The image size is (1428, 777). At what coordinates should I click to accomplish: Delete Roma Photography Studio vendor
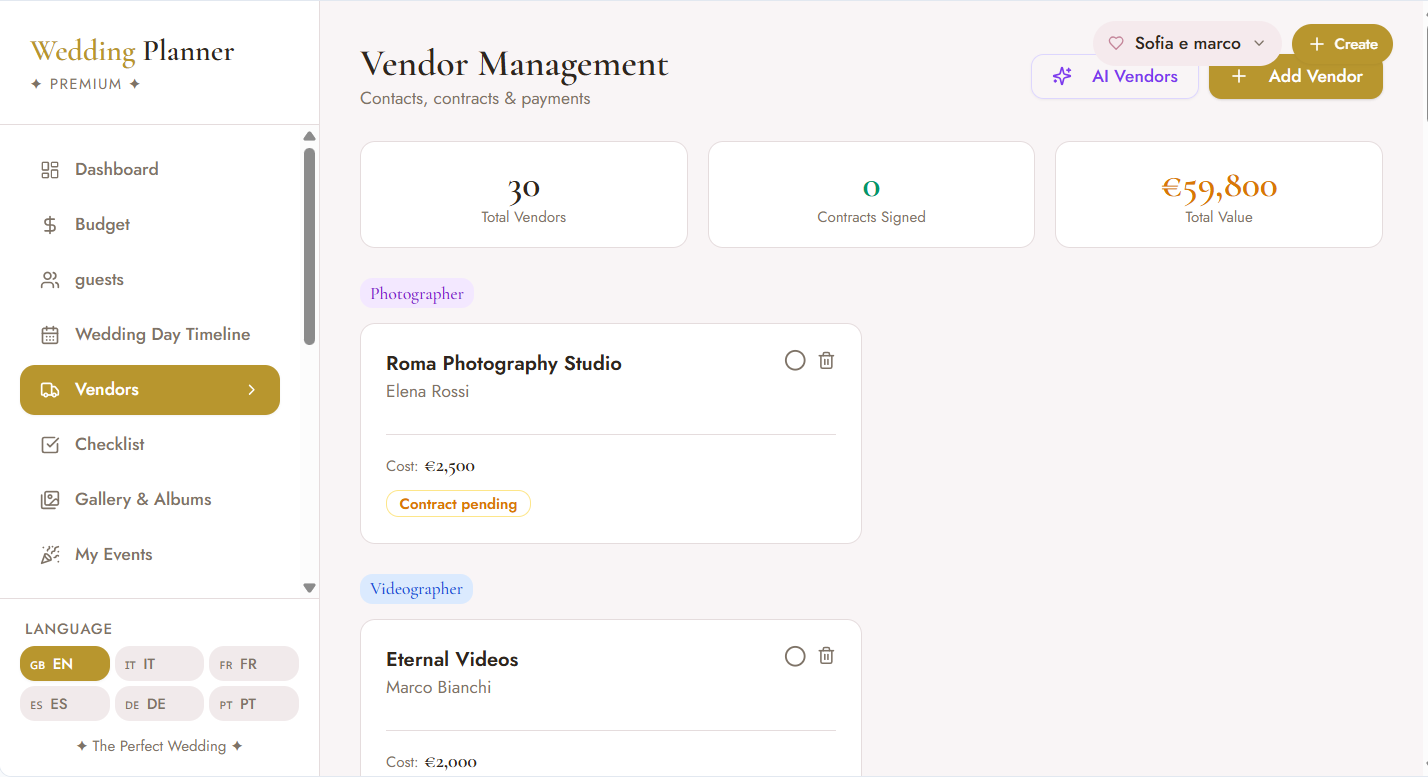(826, 361)
